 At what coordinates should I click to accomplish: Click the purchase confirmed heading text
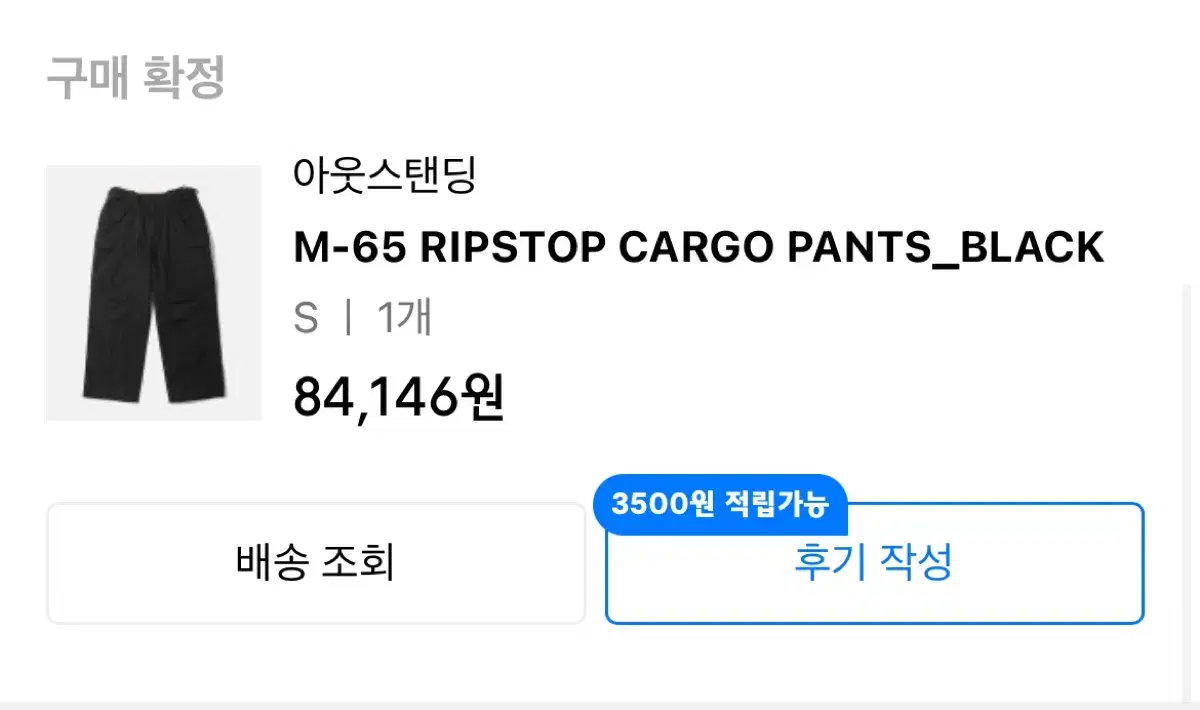pyautogui.click(x=136, y=78)
